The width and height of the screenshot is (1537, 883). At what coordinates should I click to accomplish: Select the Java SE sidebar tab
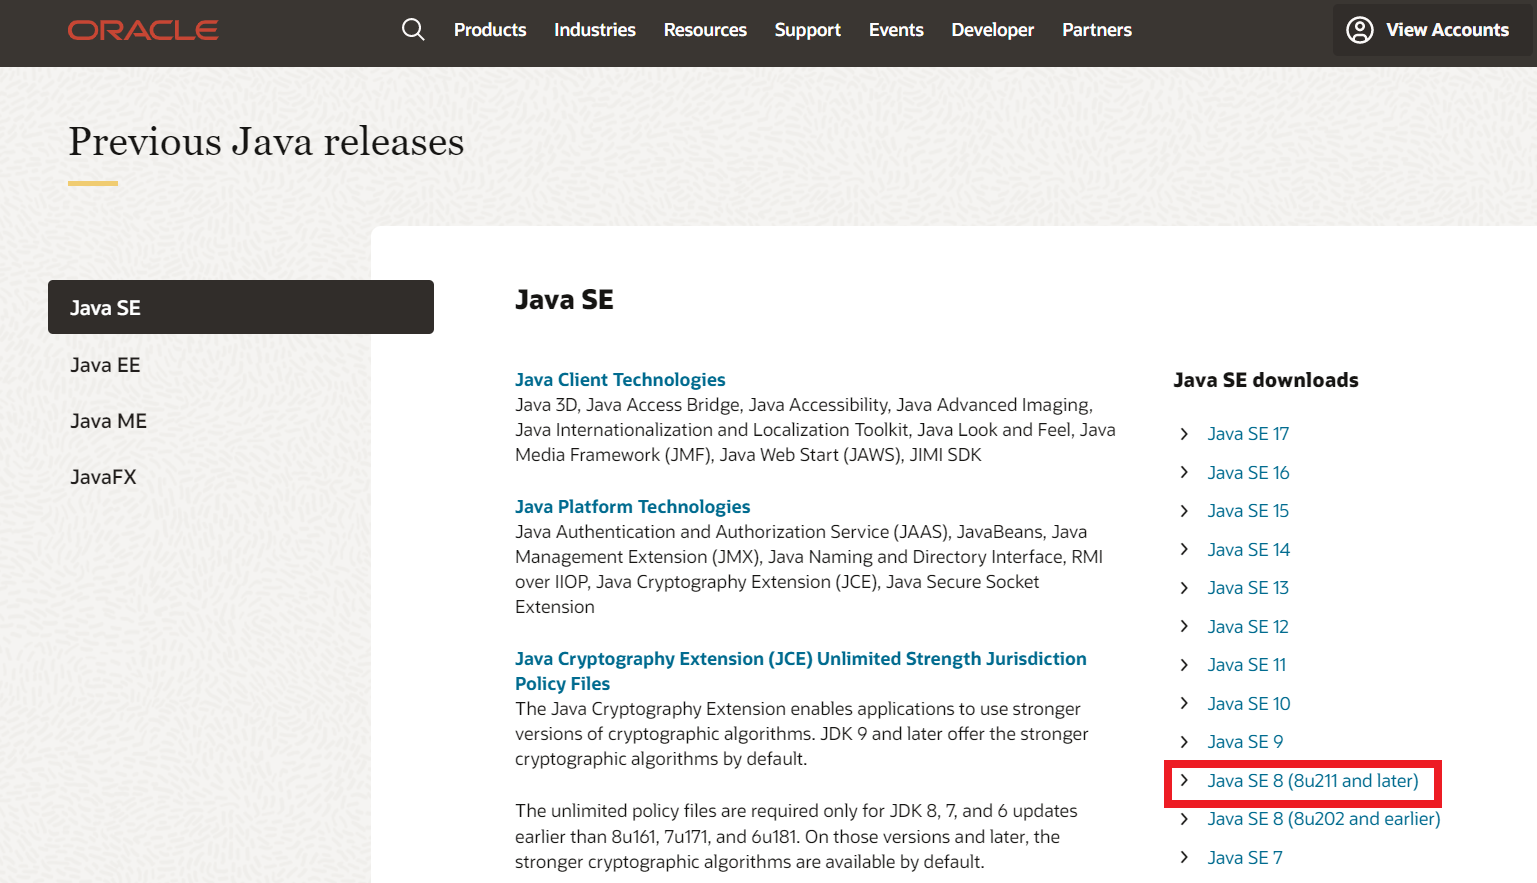point(241,307)
